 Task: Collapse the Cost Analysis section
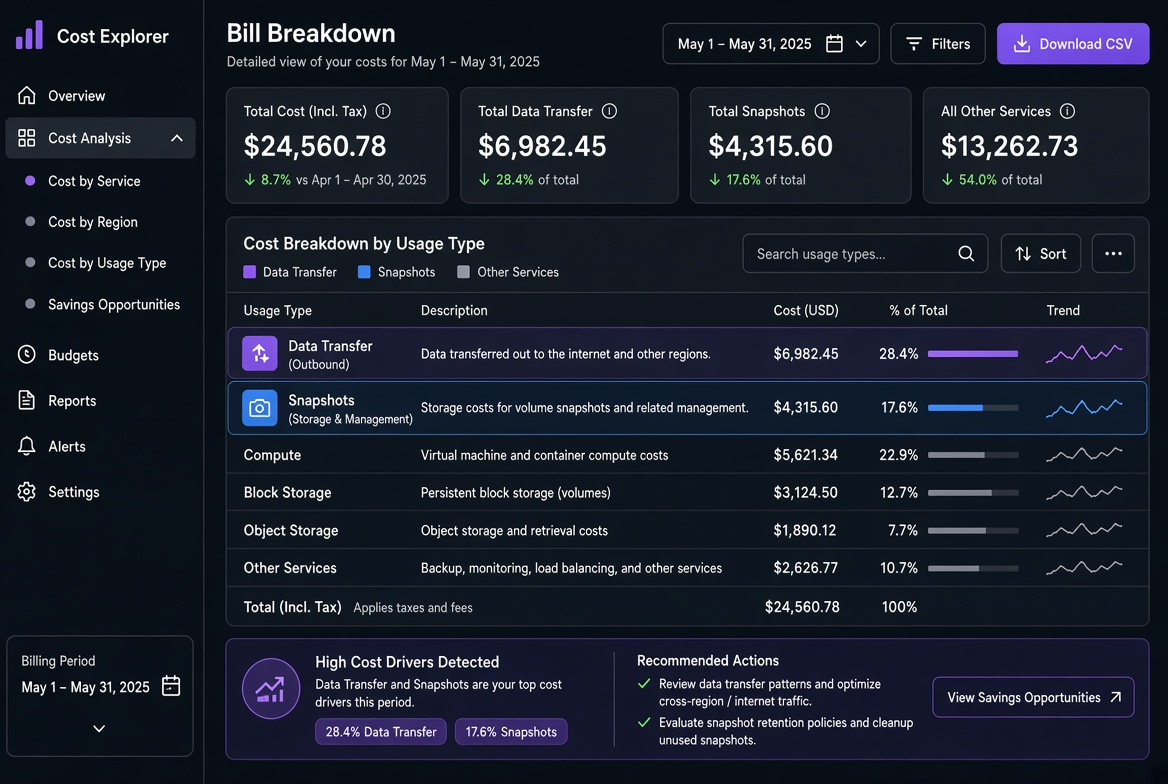tap(177, 138)
